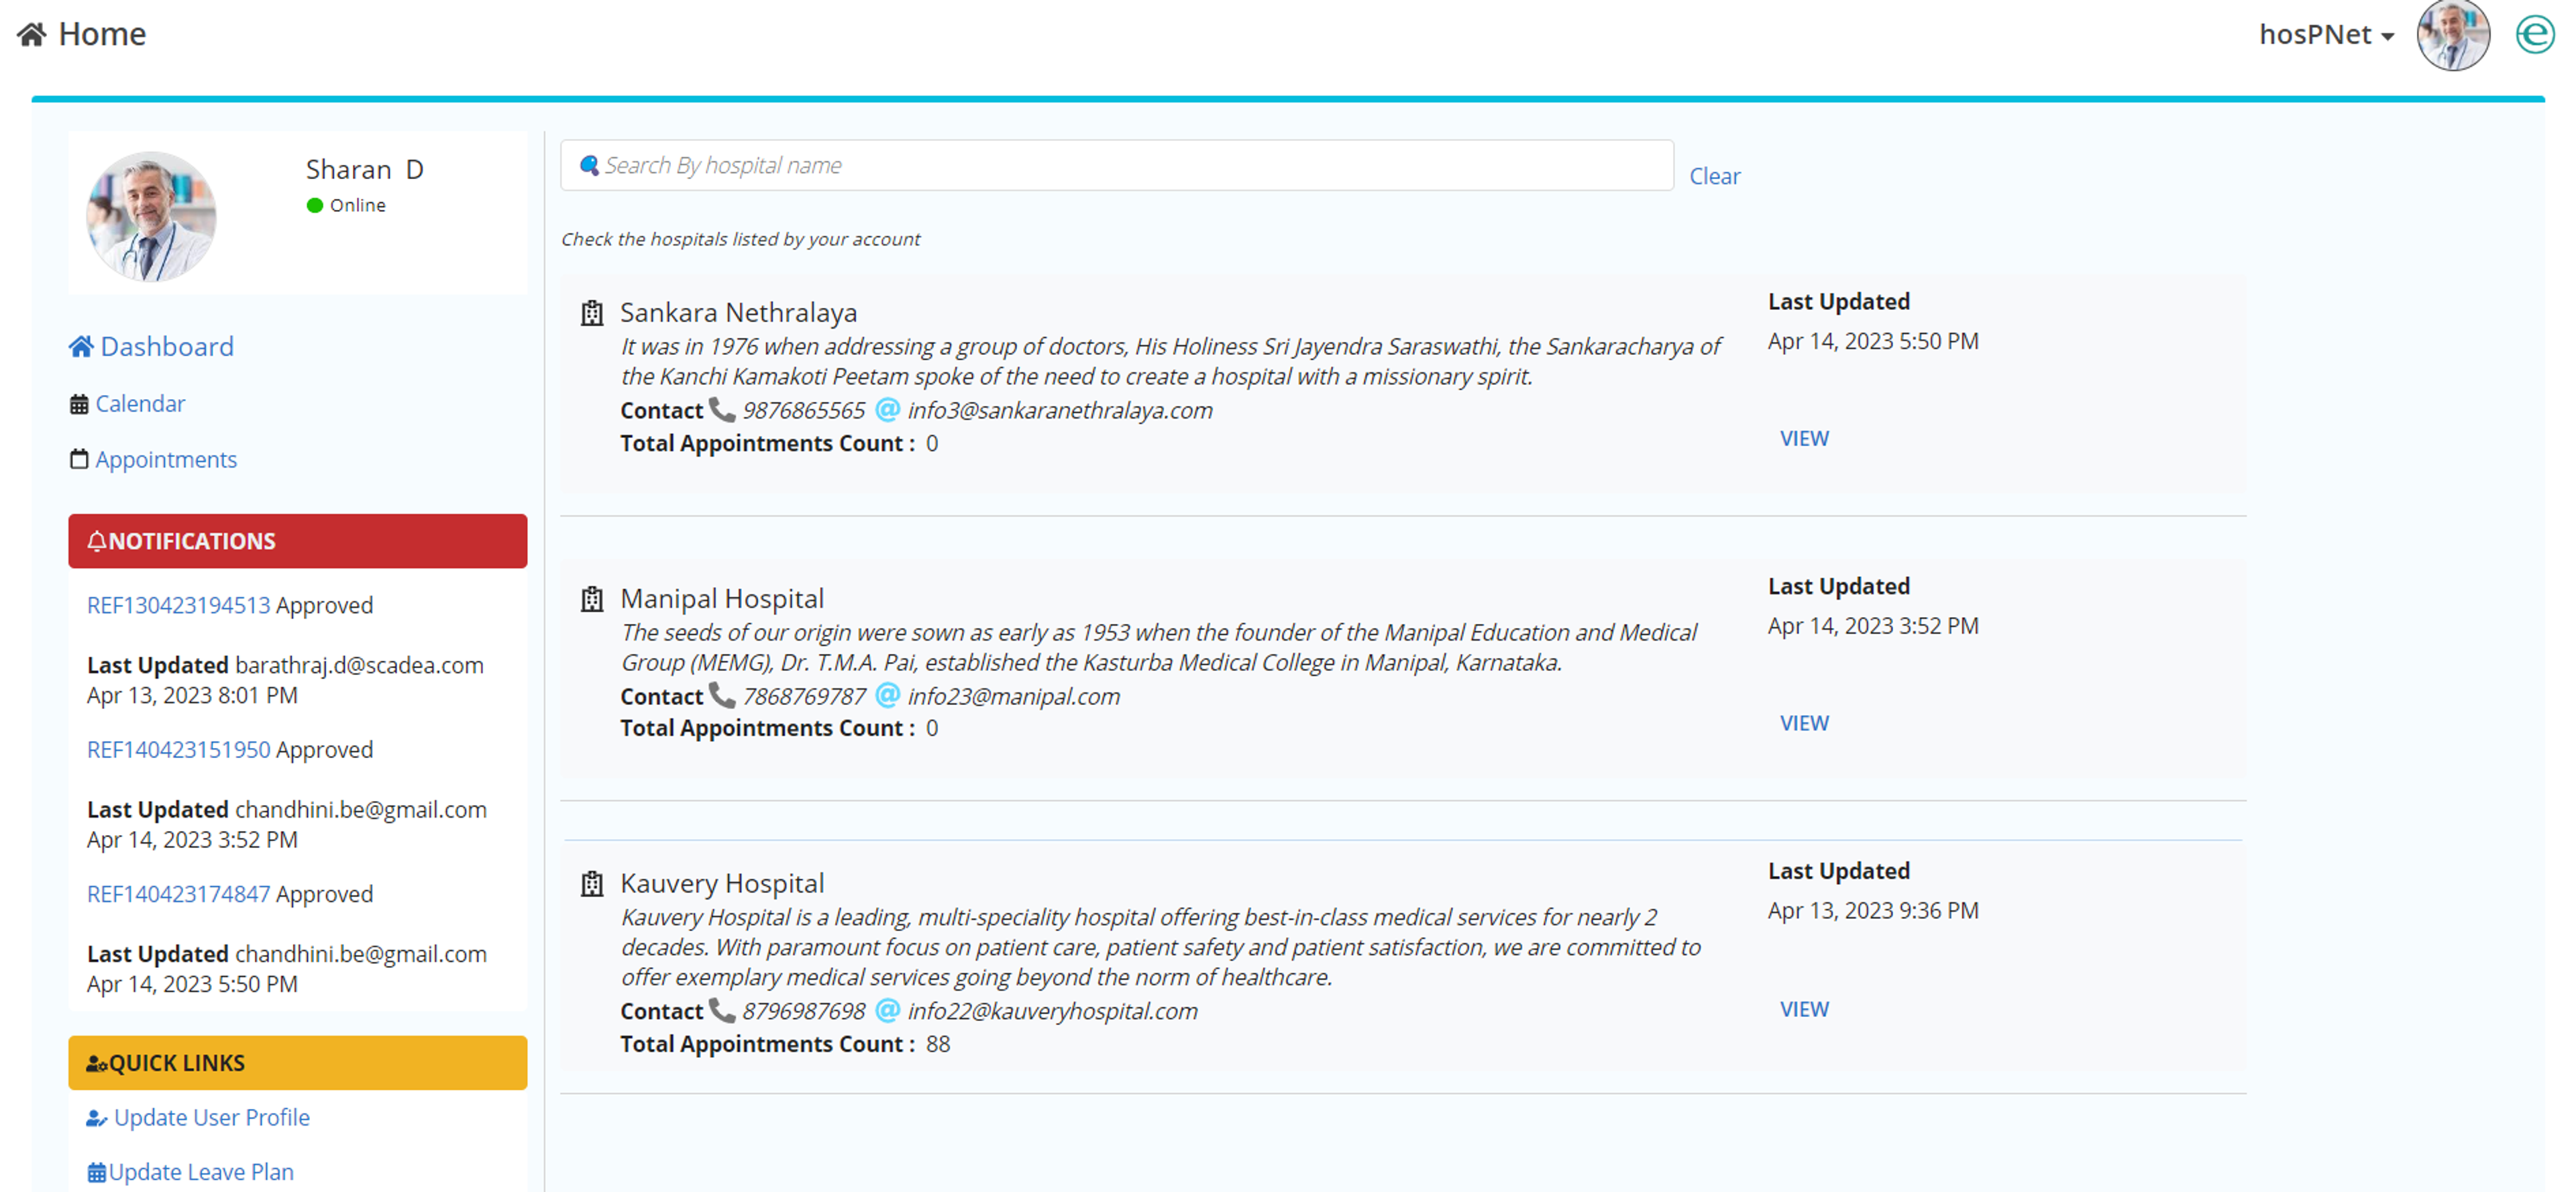Open the hosPNet dropdown menu
Screen dimensions: 2576x1192
point(2326,34)
